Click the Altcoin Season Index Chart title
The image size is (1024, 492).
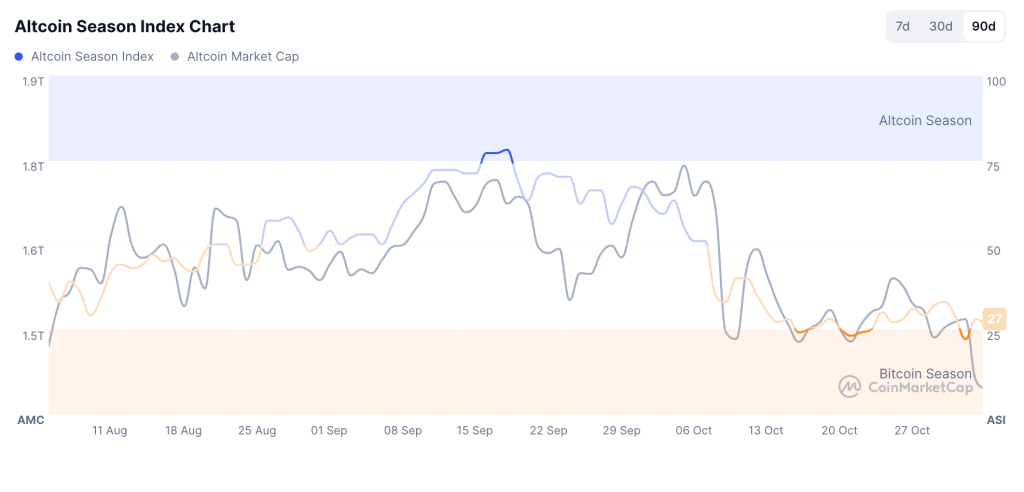tap(125, 26)
